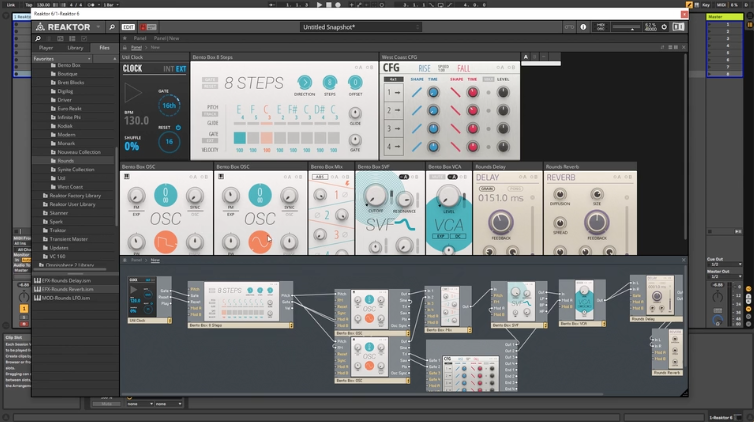Switch to the Library tab
Viewport: 754px width, 422px height.
(75, 48)
